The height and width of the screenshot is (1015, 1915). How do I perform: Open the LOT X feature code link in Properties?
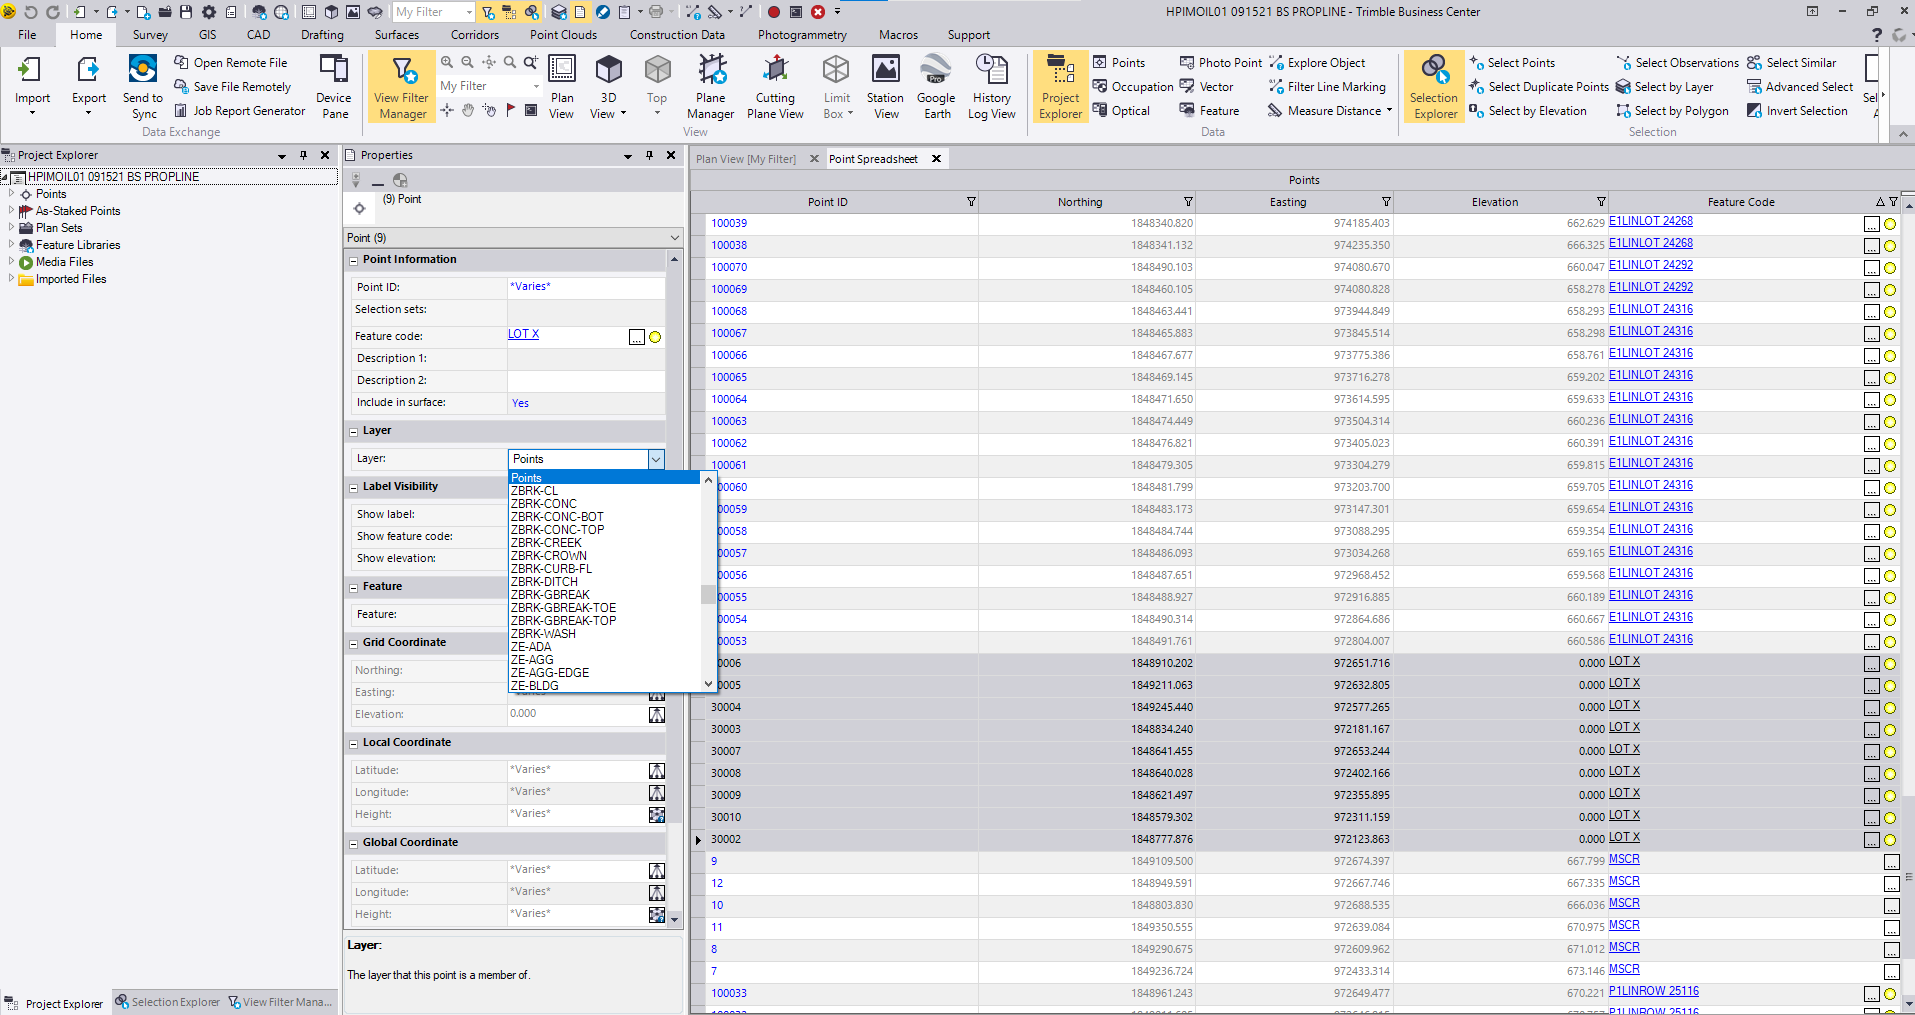pyautogui.click(x=522, y=334)
